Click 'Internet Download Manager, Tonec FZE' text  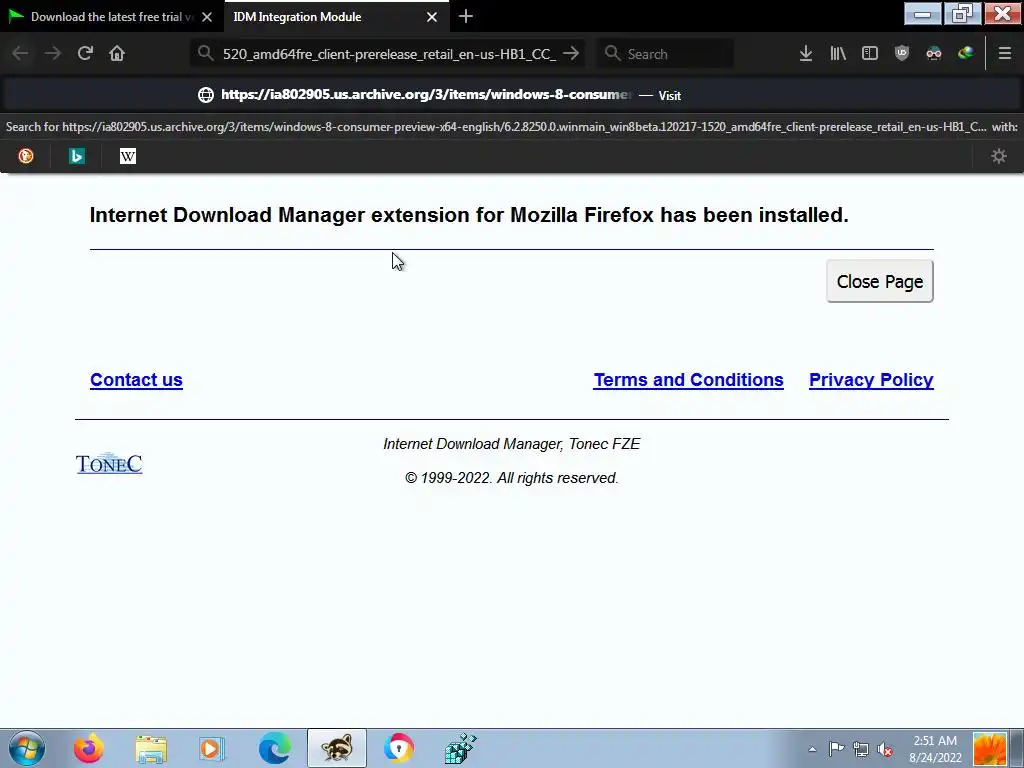(511, 444)
